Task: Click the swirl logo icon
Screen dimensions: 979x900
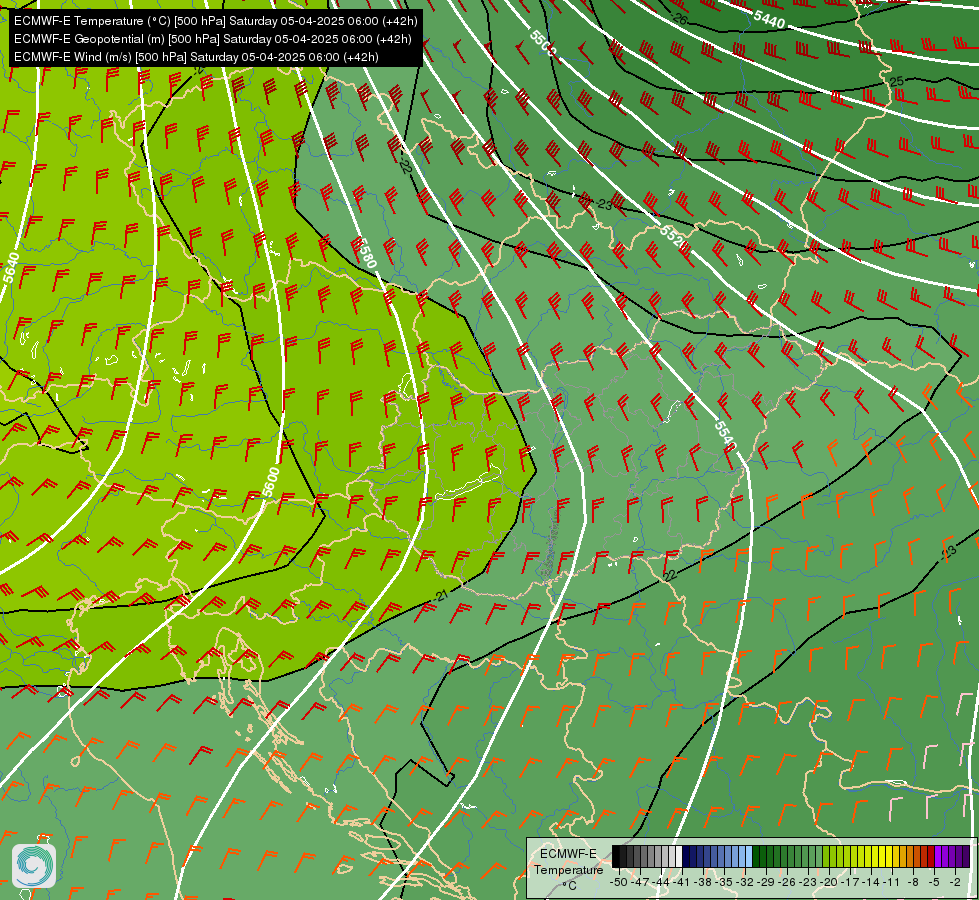Action: (x=34, y=865)
